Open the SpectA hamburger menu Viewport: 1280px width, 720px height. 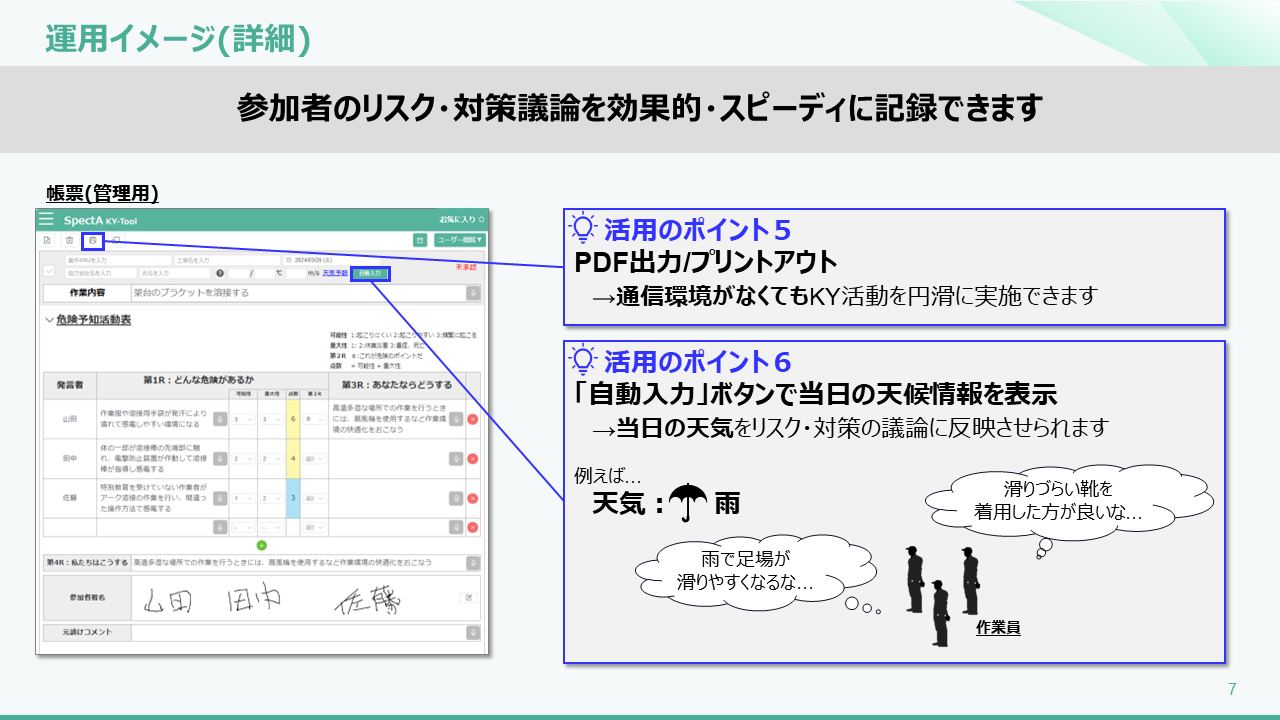click(x=46, y=219)
